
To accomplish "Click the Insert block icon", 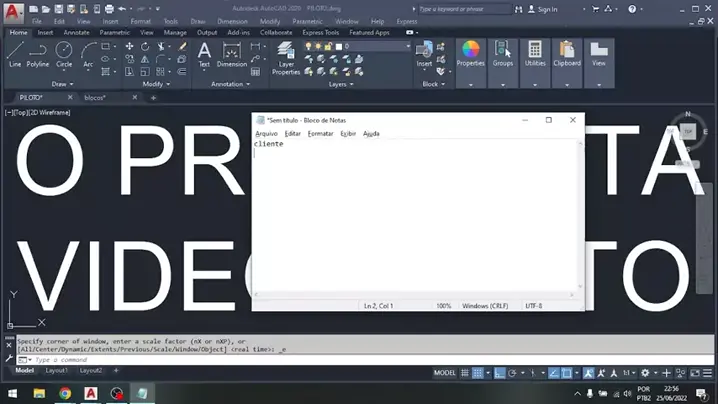I will click(x=425, y=54).
